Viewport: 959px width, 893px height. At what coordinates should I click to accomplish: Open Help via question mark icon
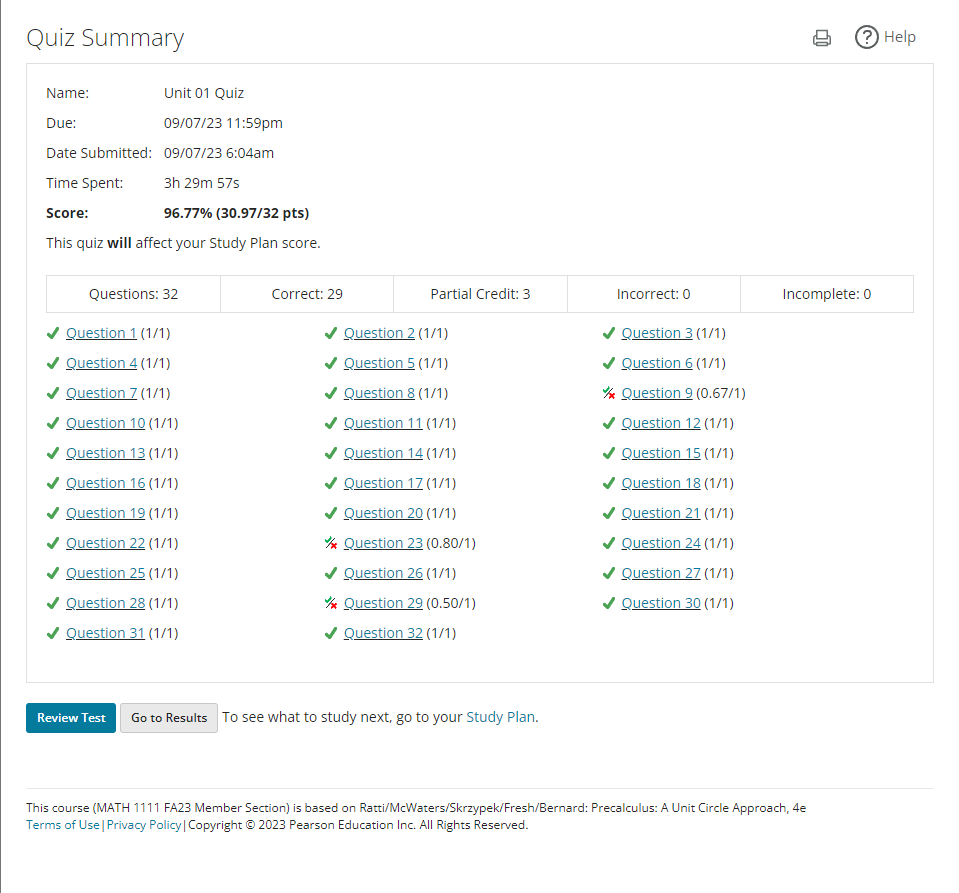(866, 37)
